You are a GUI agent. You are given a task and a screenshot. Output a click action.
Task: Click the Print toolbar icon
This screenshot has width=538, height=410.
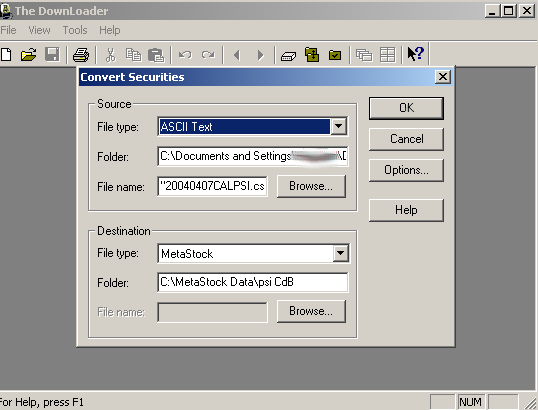[81, 55]
